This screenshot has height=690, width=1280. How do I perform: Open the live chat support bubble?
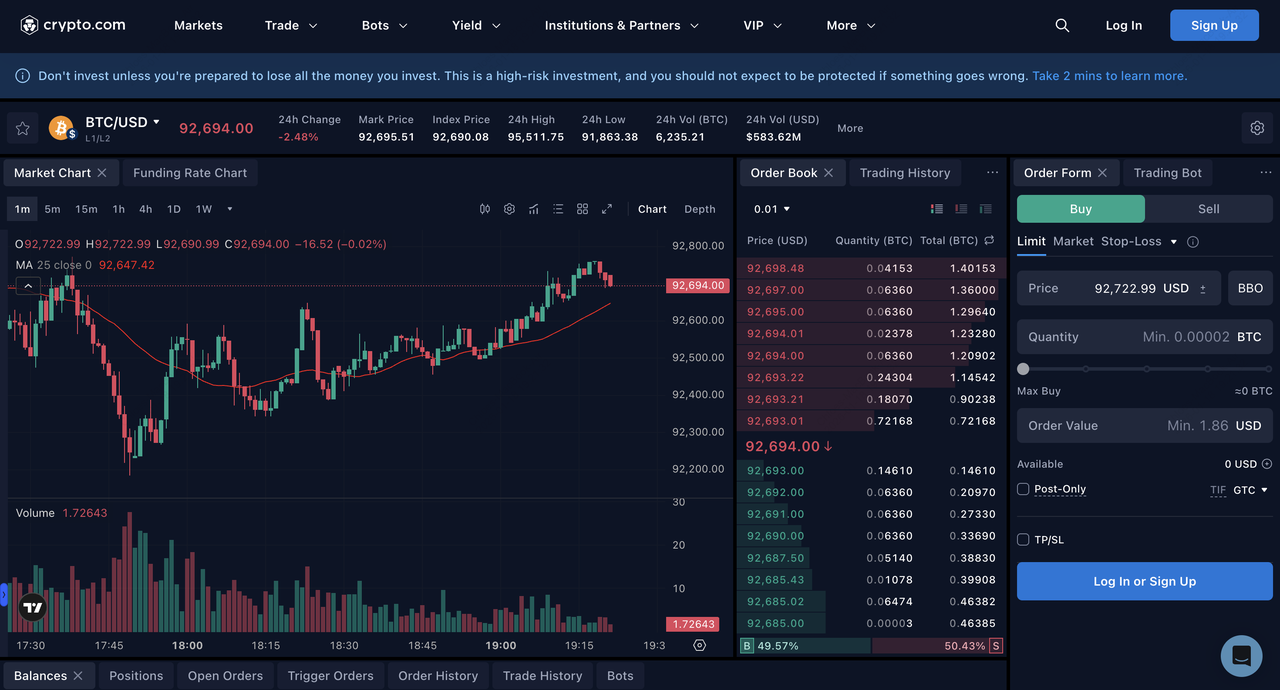click(x=1241, y=656)
